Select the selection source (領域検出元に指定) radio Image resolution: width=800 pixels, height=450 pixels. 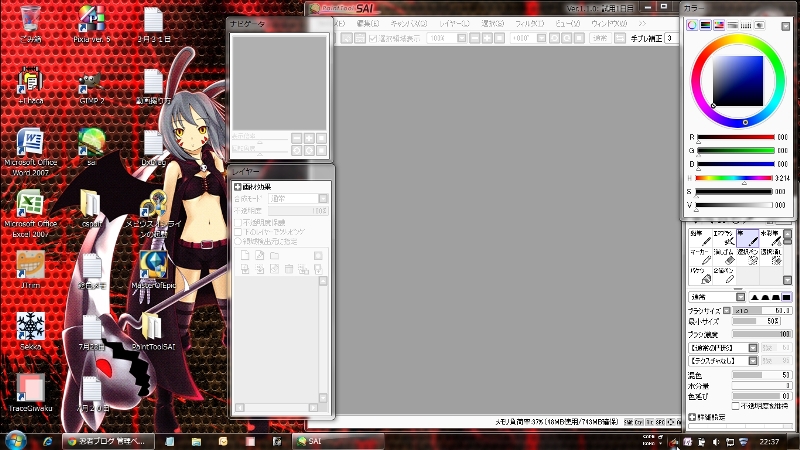click(238, 241)
